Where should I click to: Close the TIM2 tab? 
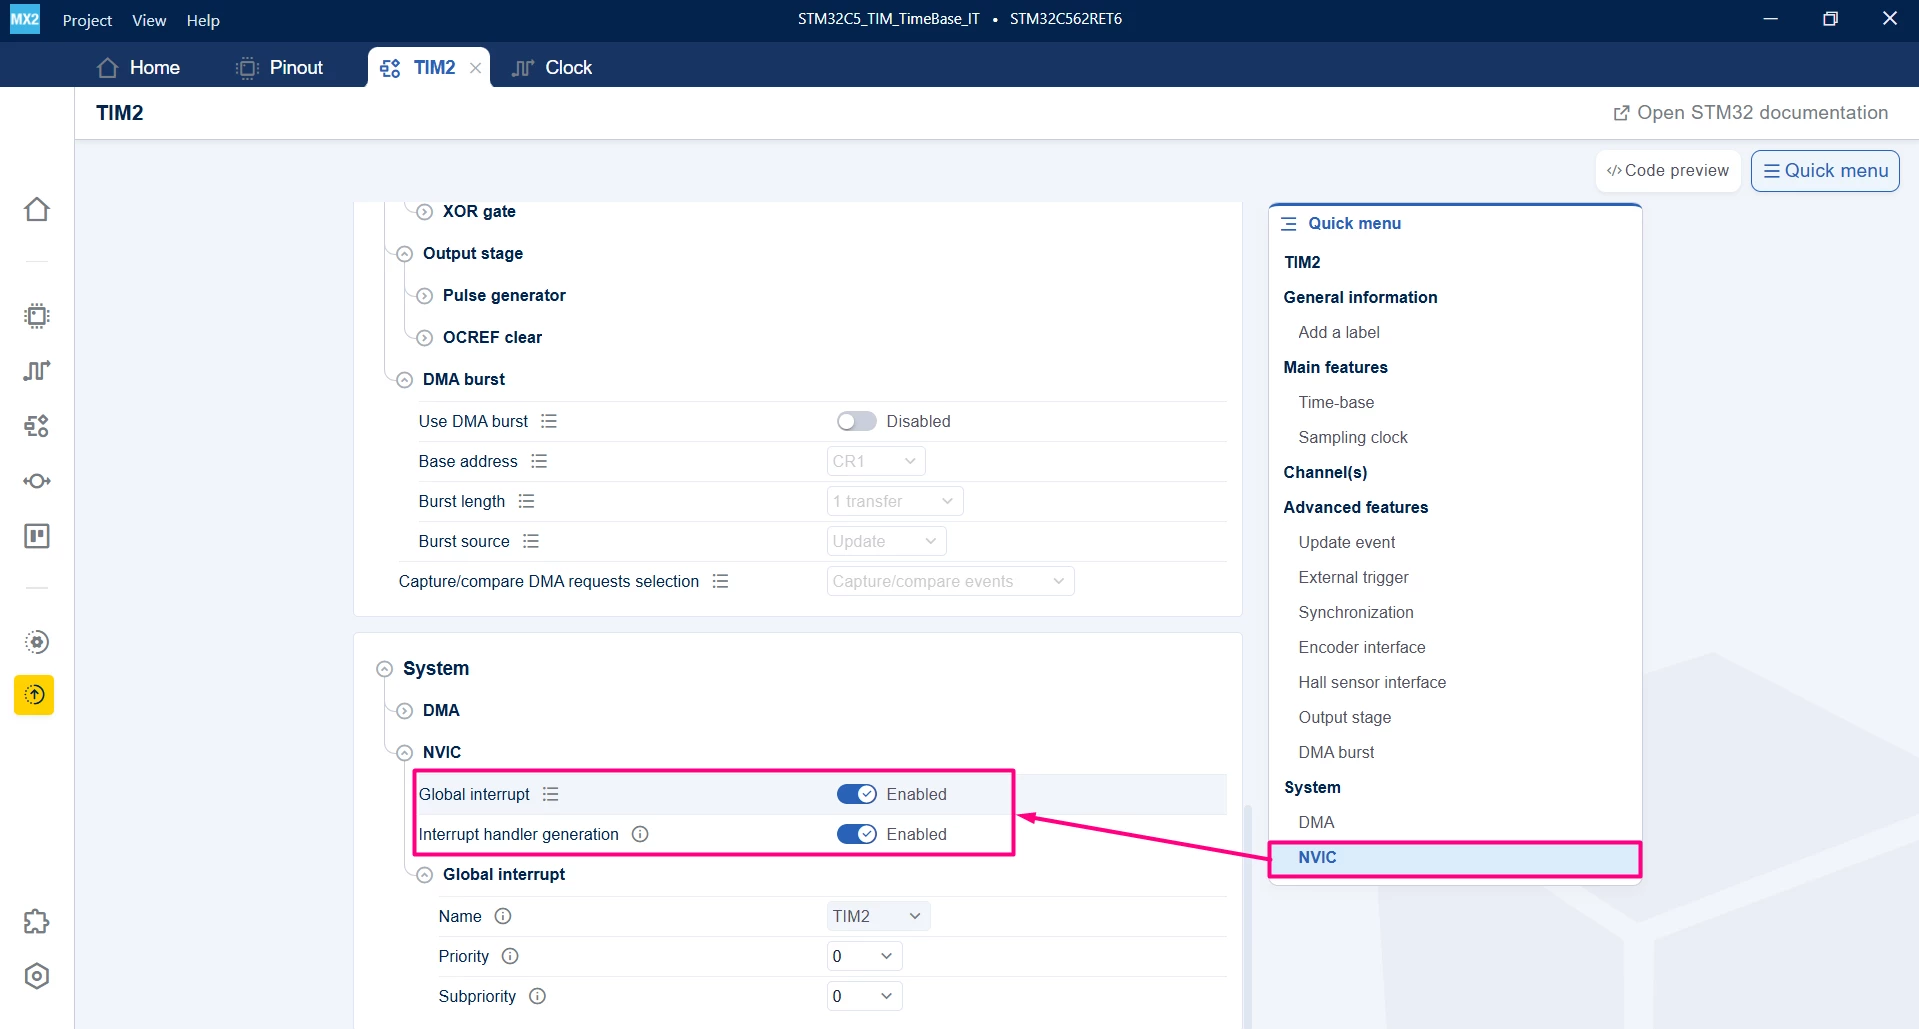[x=476, y=68]
